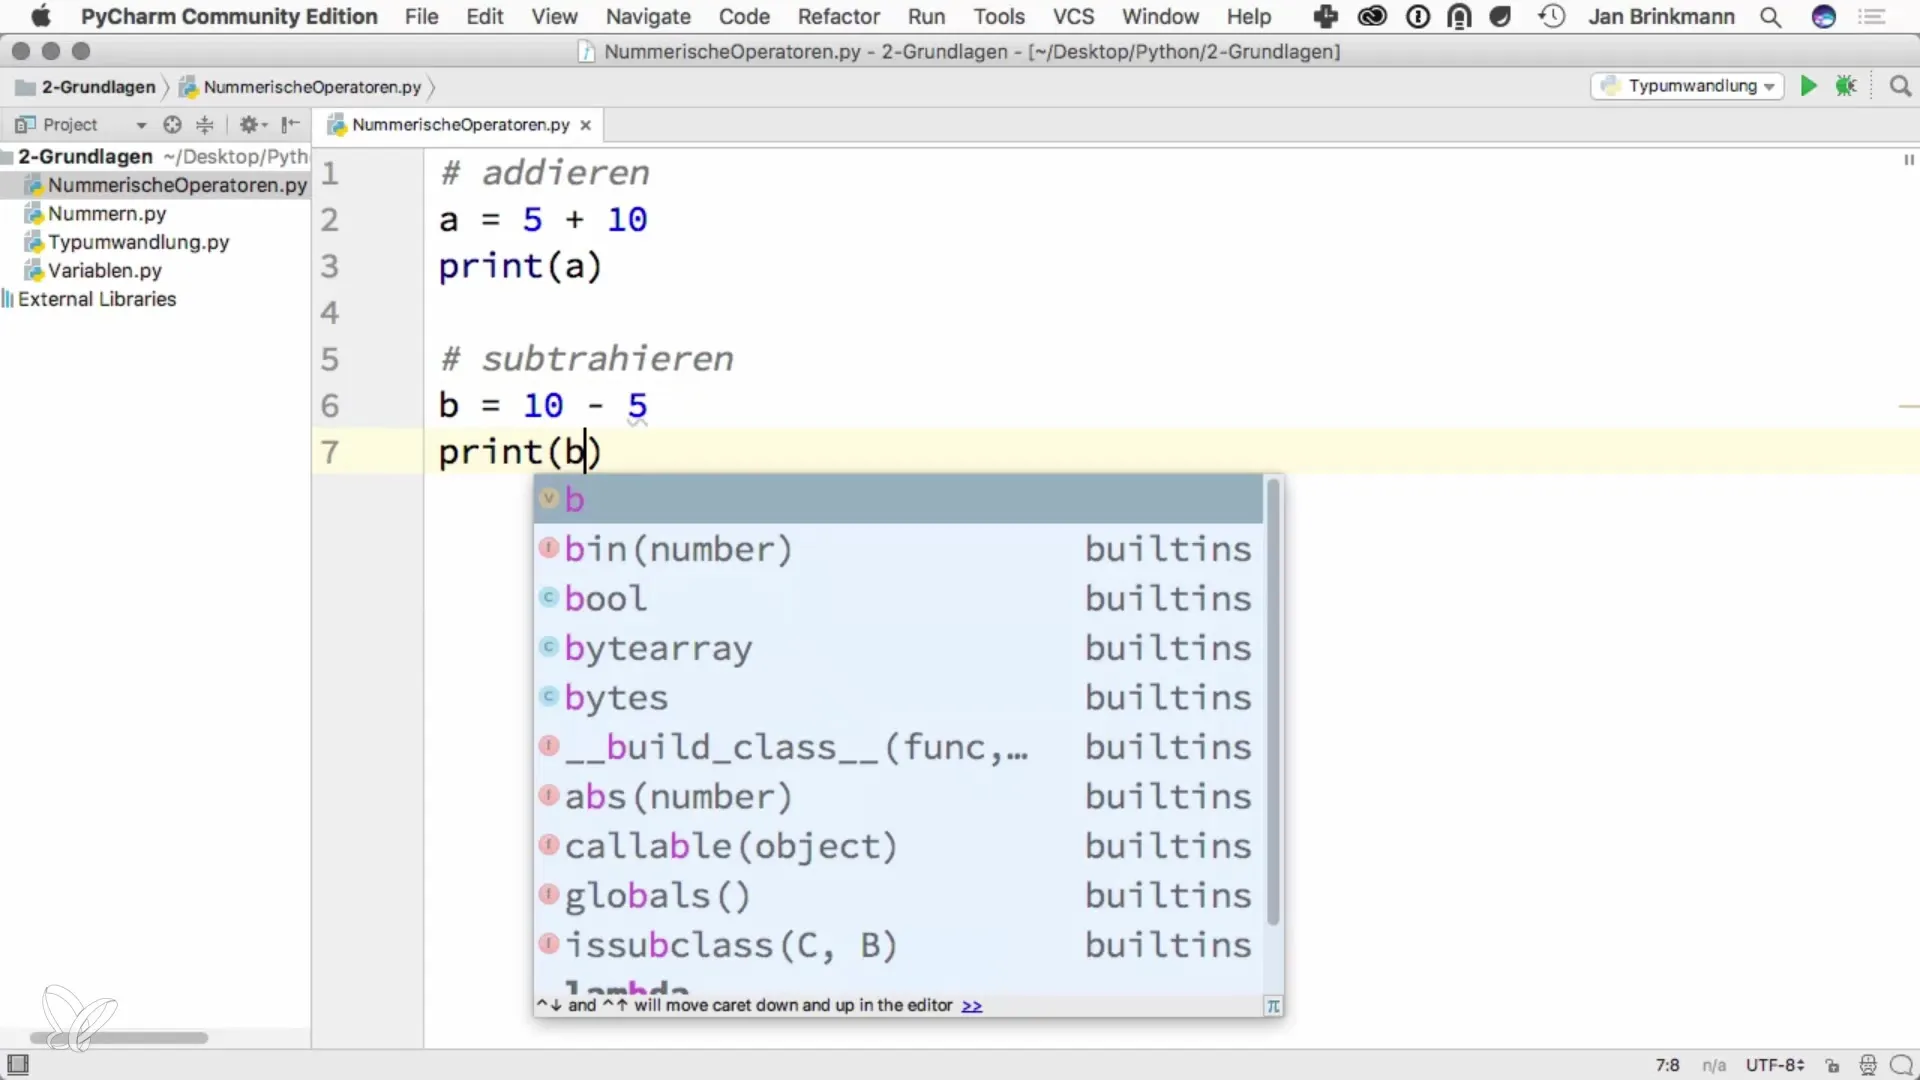The image size is (1920, 1080).
Task: Start debugging with the green bug icon
Action: click(x=1846, y=86)
